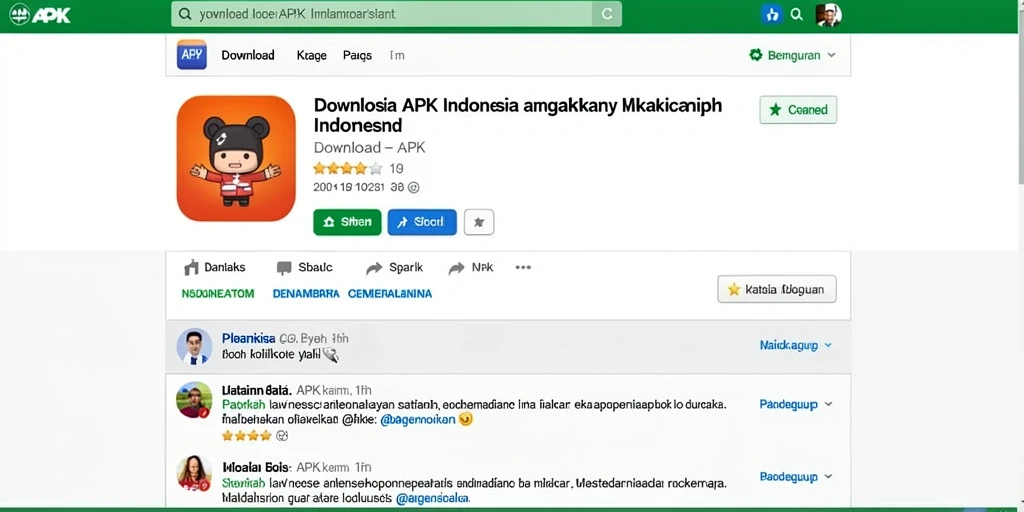Open the user profile avatar in header
The image size is (1024, 512).
point(829,14)
